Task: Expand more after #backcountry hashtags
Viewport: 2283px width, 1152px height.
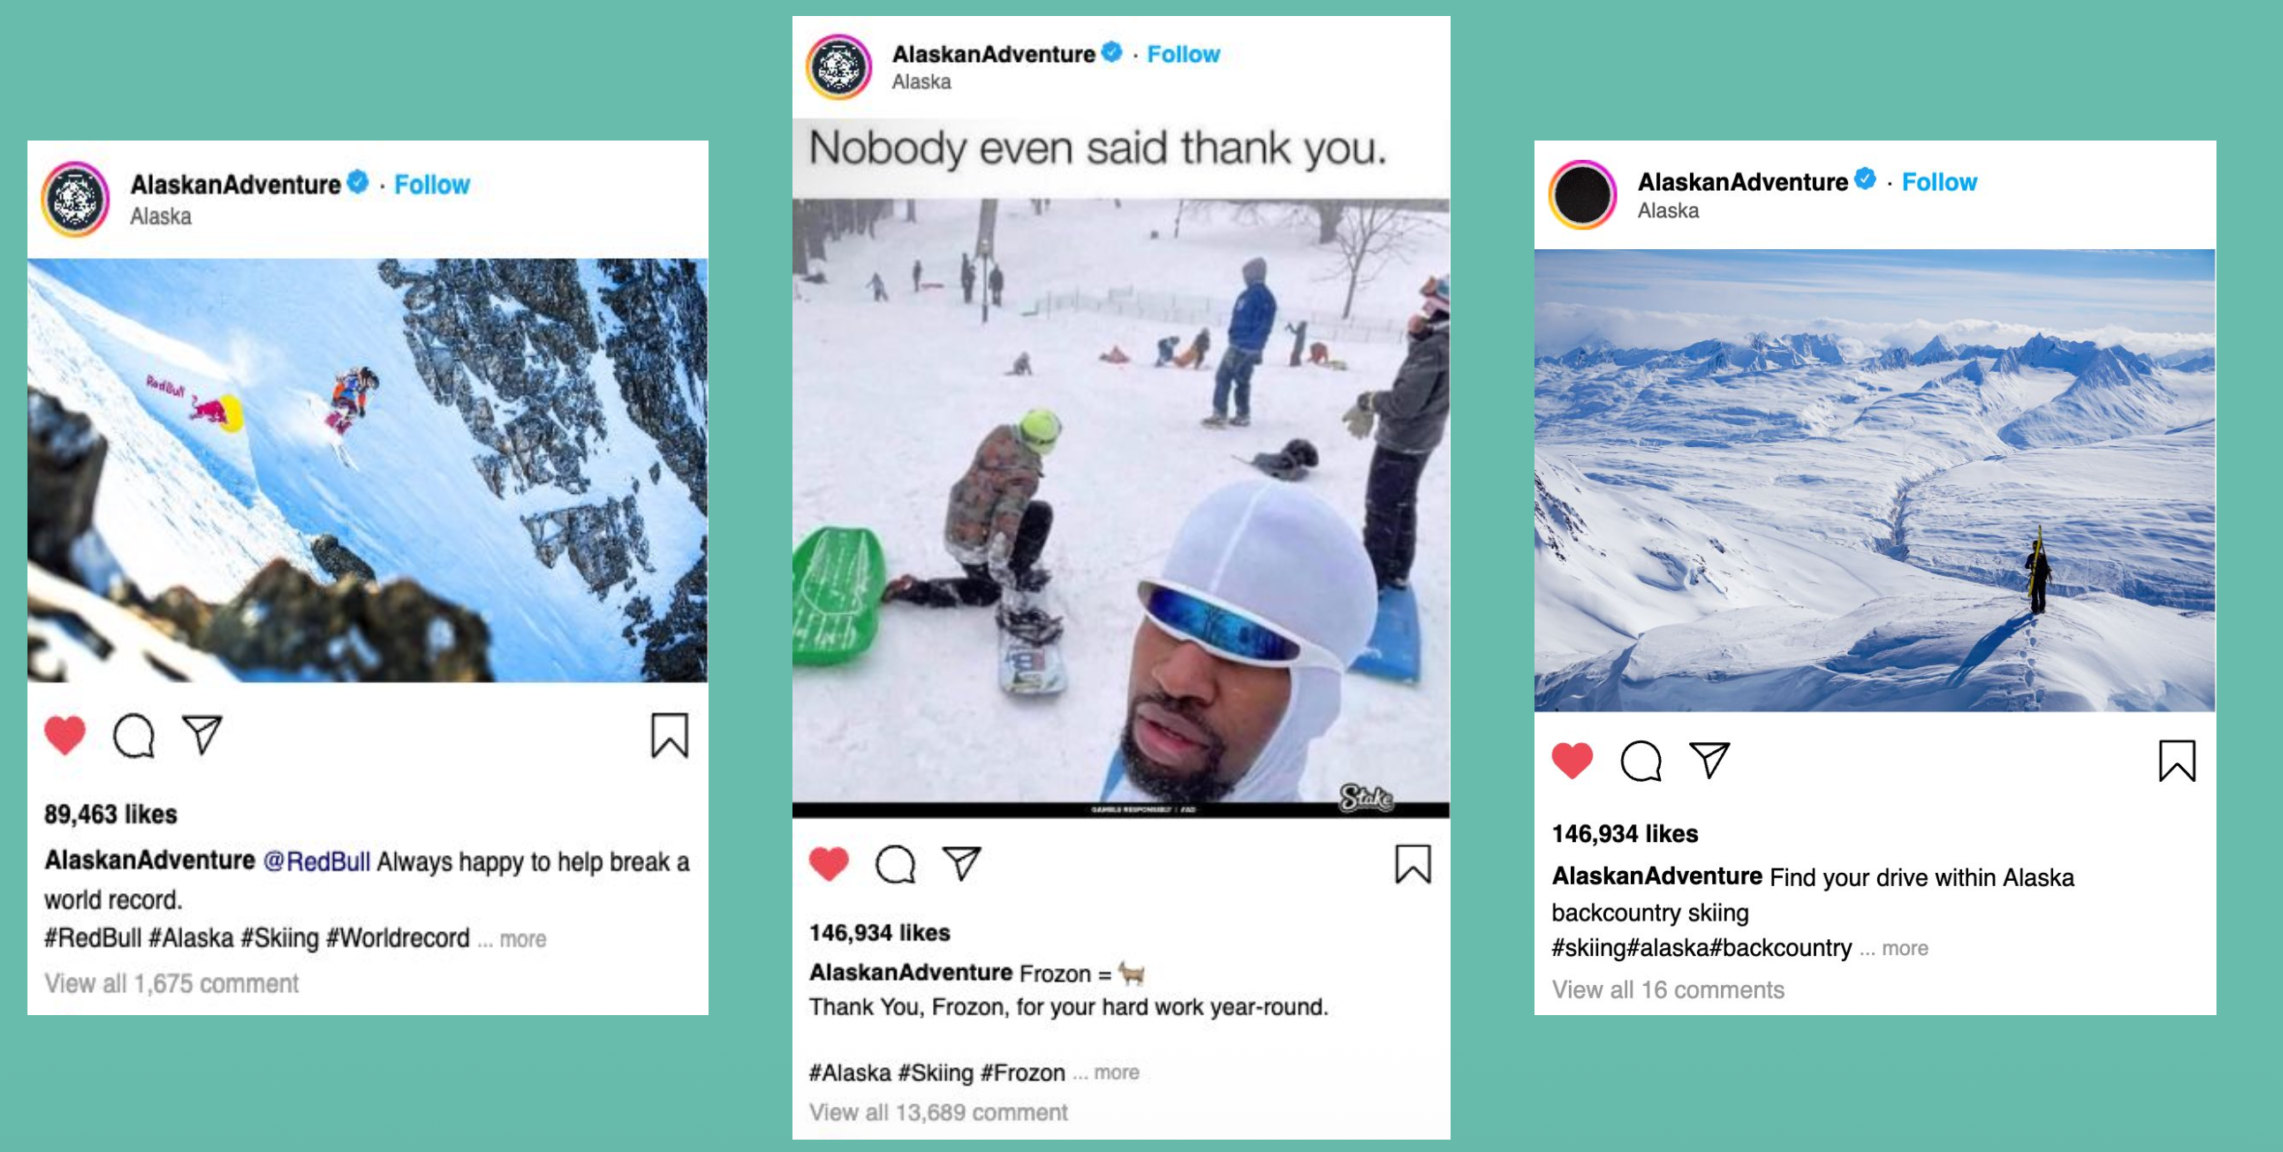Action: (1905, 948)
